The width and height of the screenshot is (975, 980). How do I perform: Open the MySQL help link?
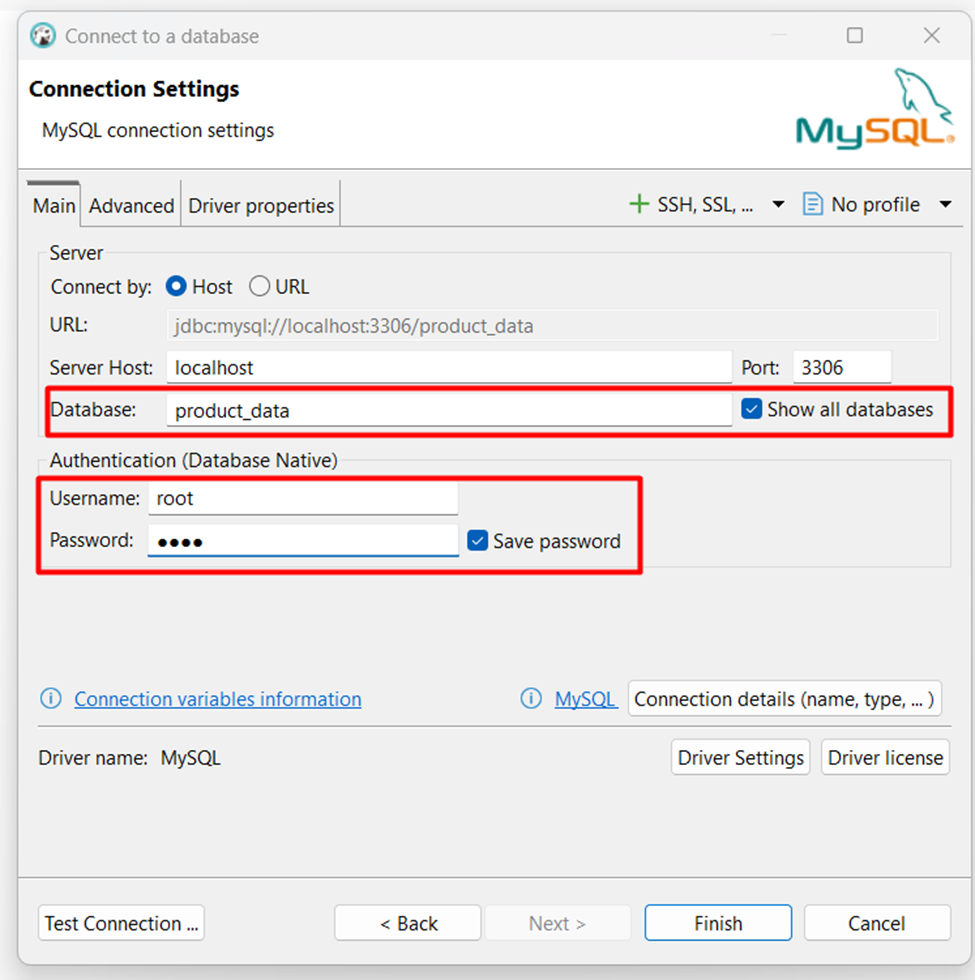(585, 699)
